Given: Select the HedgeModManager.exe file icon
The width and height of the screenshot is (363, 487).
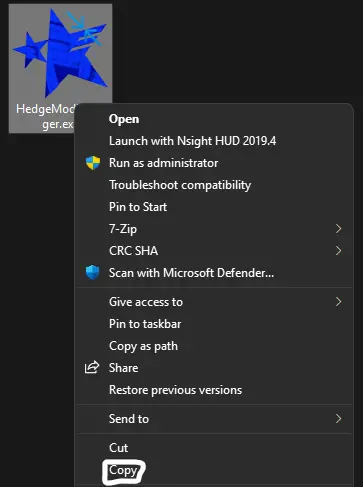Looking at the screenshot, I should 60,53.
